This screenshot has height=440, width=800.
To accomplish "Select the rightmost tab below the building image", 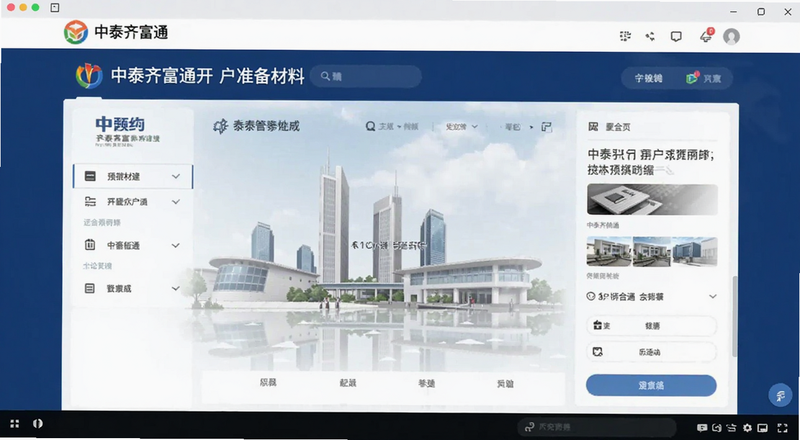I will (505, 383).
